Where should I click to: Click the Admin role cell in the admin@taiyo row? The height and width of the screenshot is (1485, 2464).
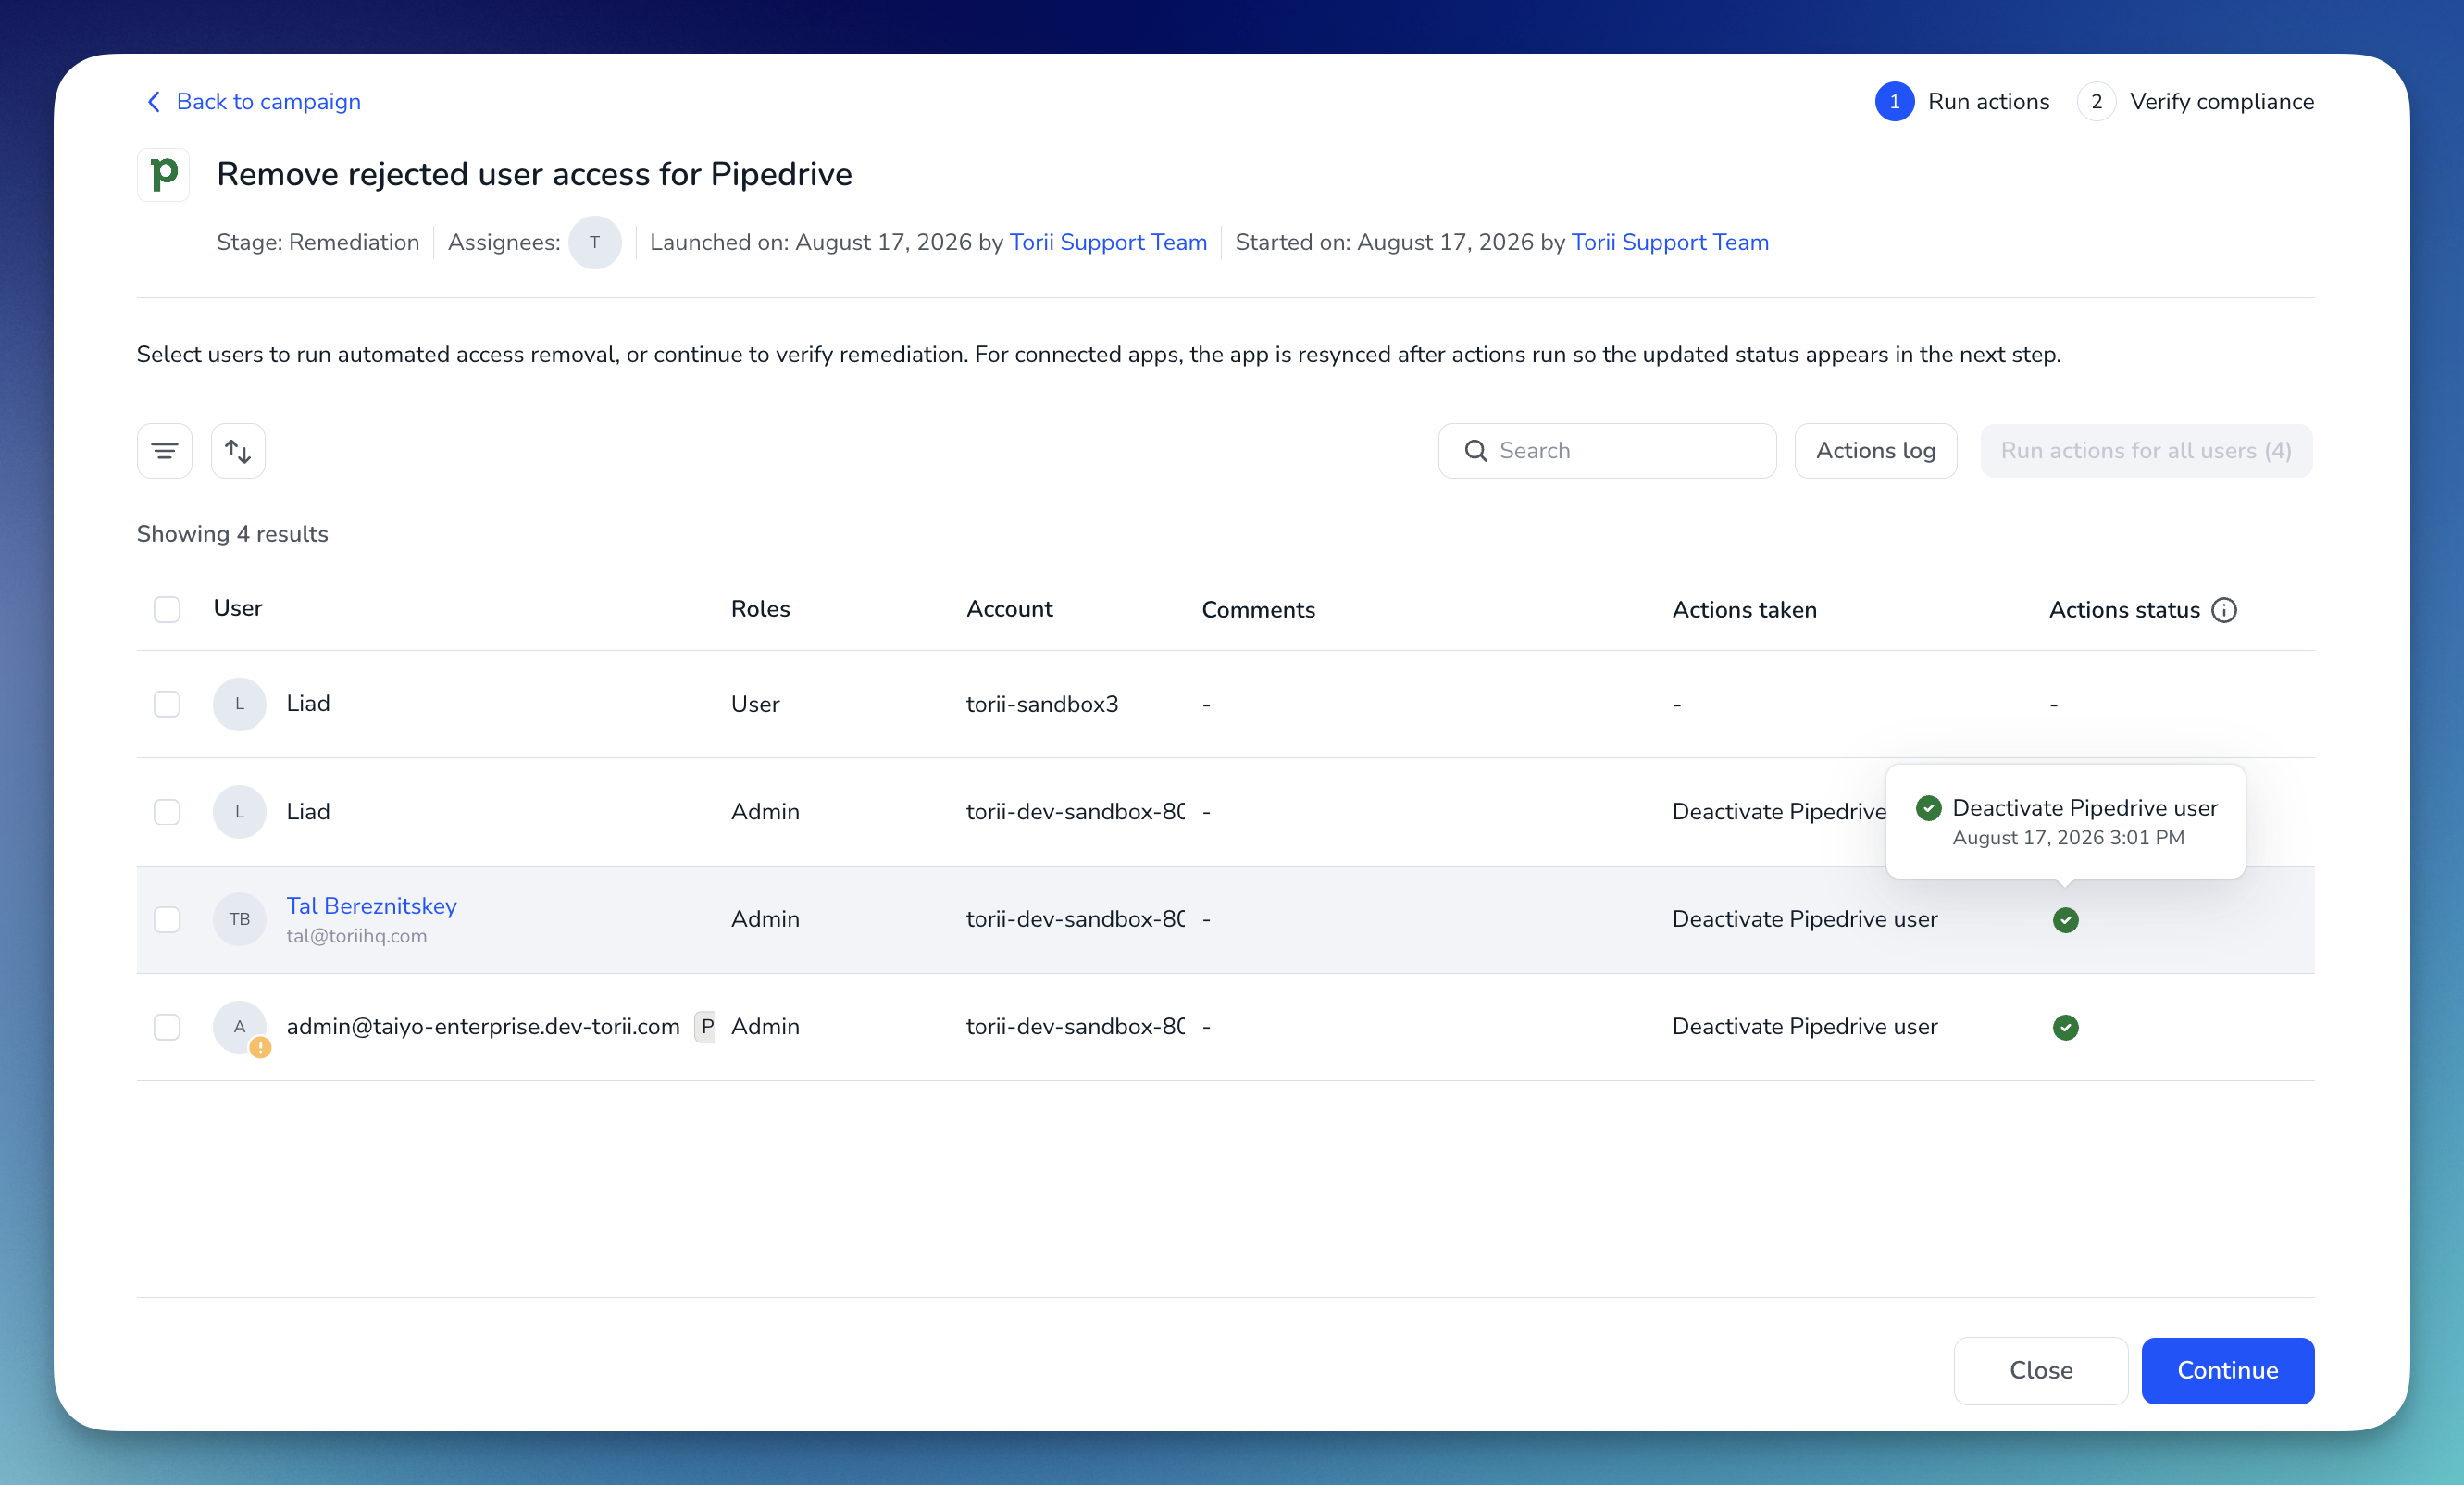point(765,1027)
